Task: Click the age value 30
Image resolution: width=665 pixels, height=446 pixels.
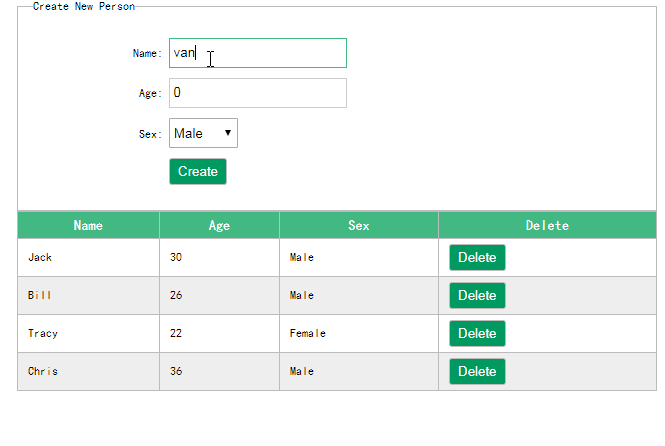Action: [x=176, y=257]
